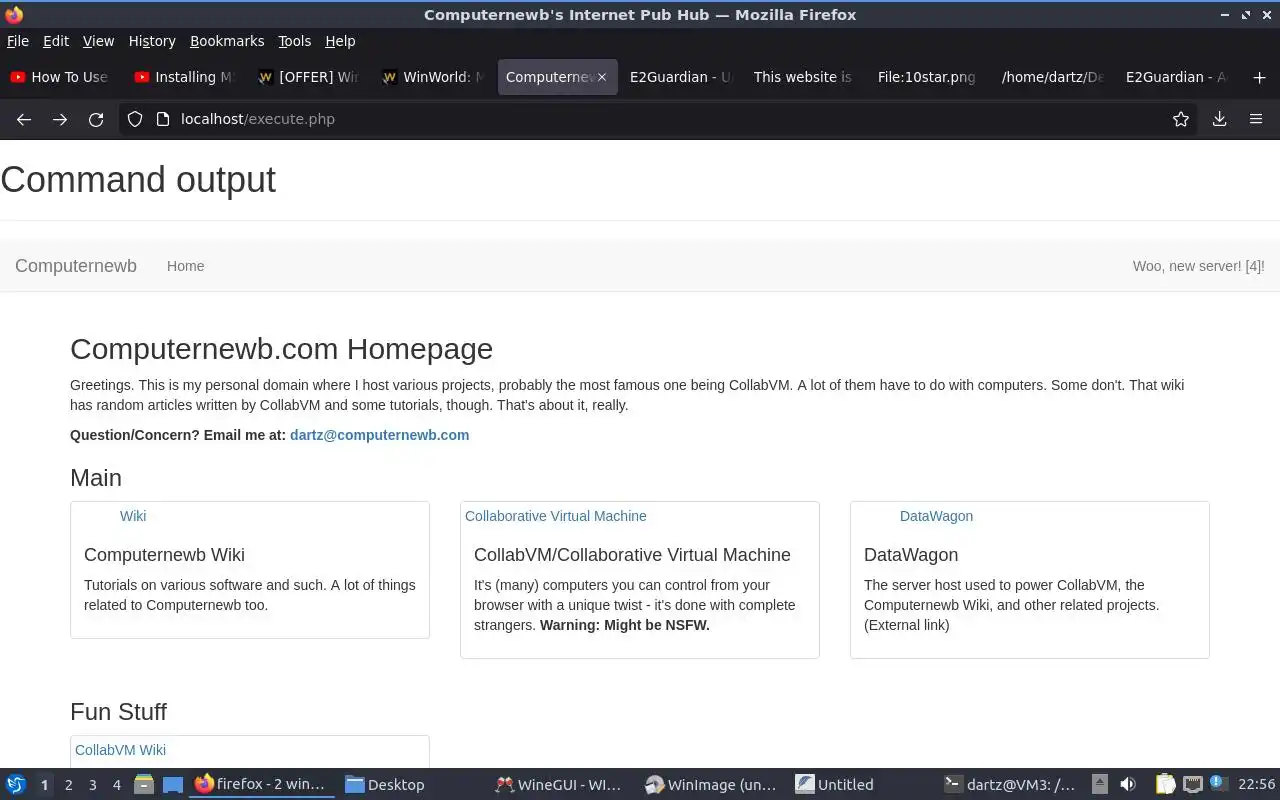Open the Tools menu
Viewport: 1280px width, 800px height.
[x=295, y=41]
